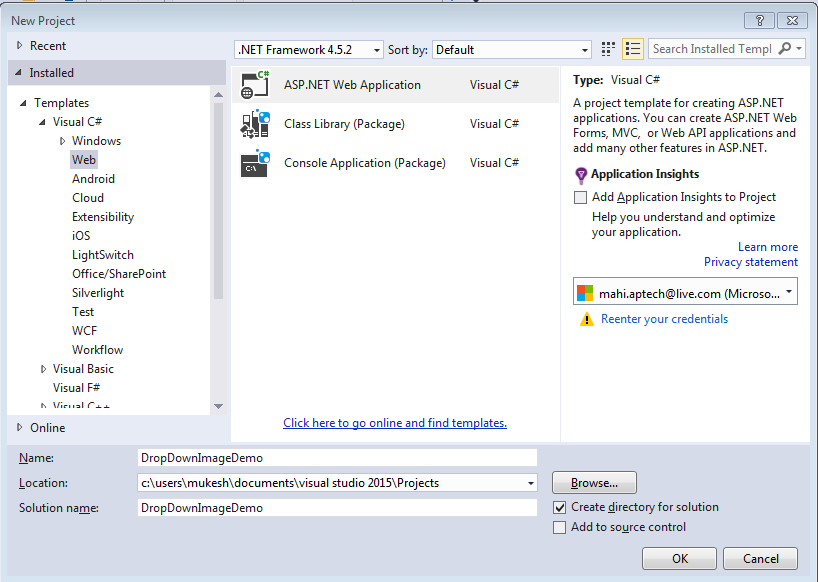Open the dialog Help question-mark button
Screen dimensions: 818x582
pos(760,20)
